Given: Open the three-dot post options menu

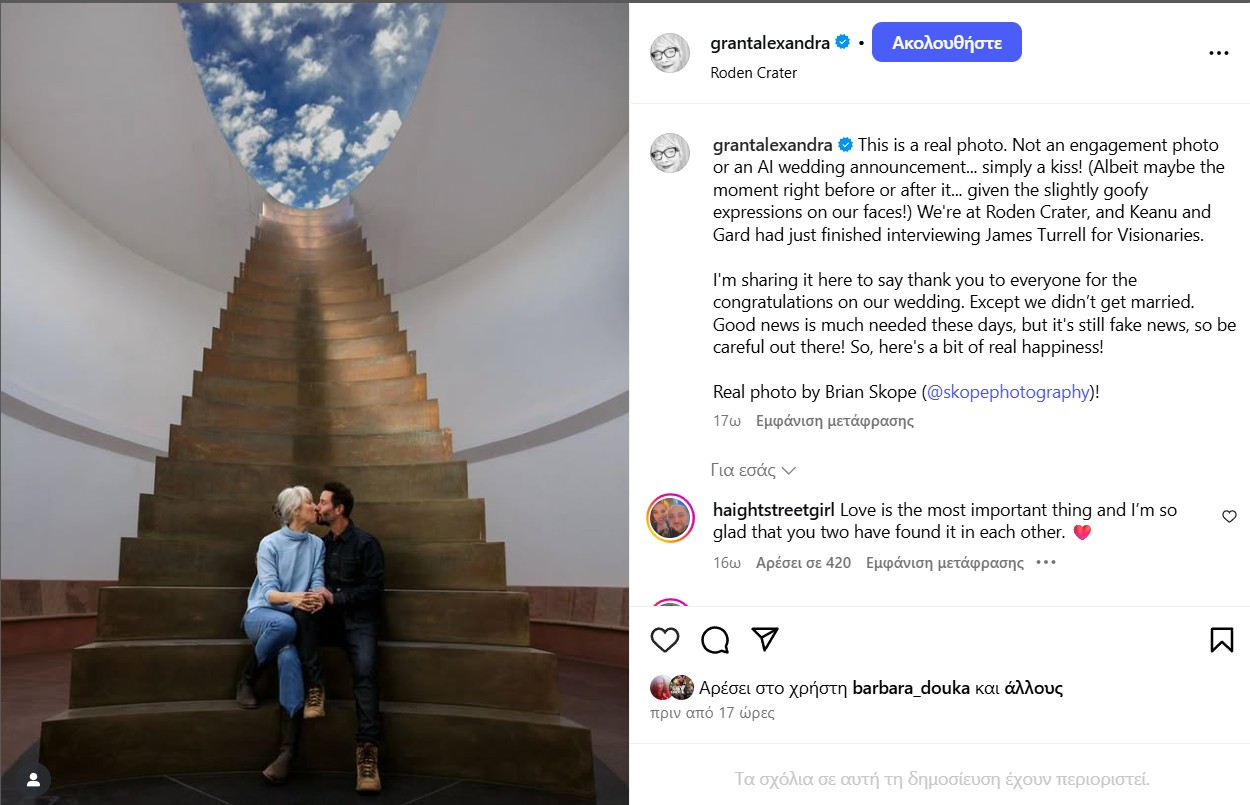Looking at the screenshot, I should point(1218,53).
